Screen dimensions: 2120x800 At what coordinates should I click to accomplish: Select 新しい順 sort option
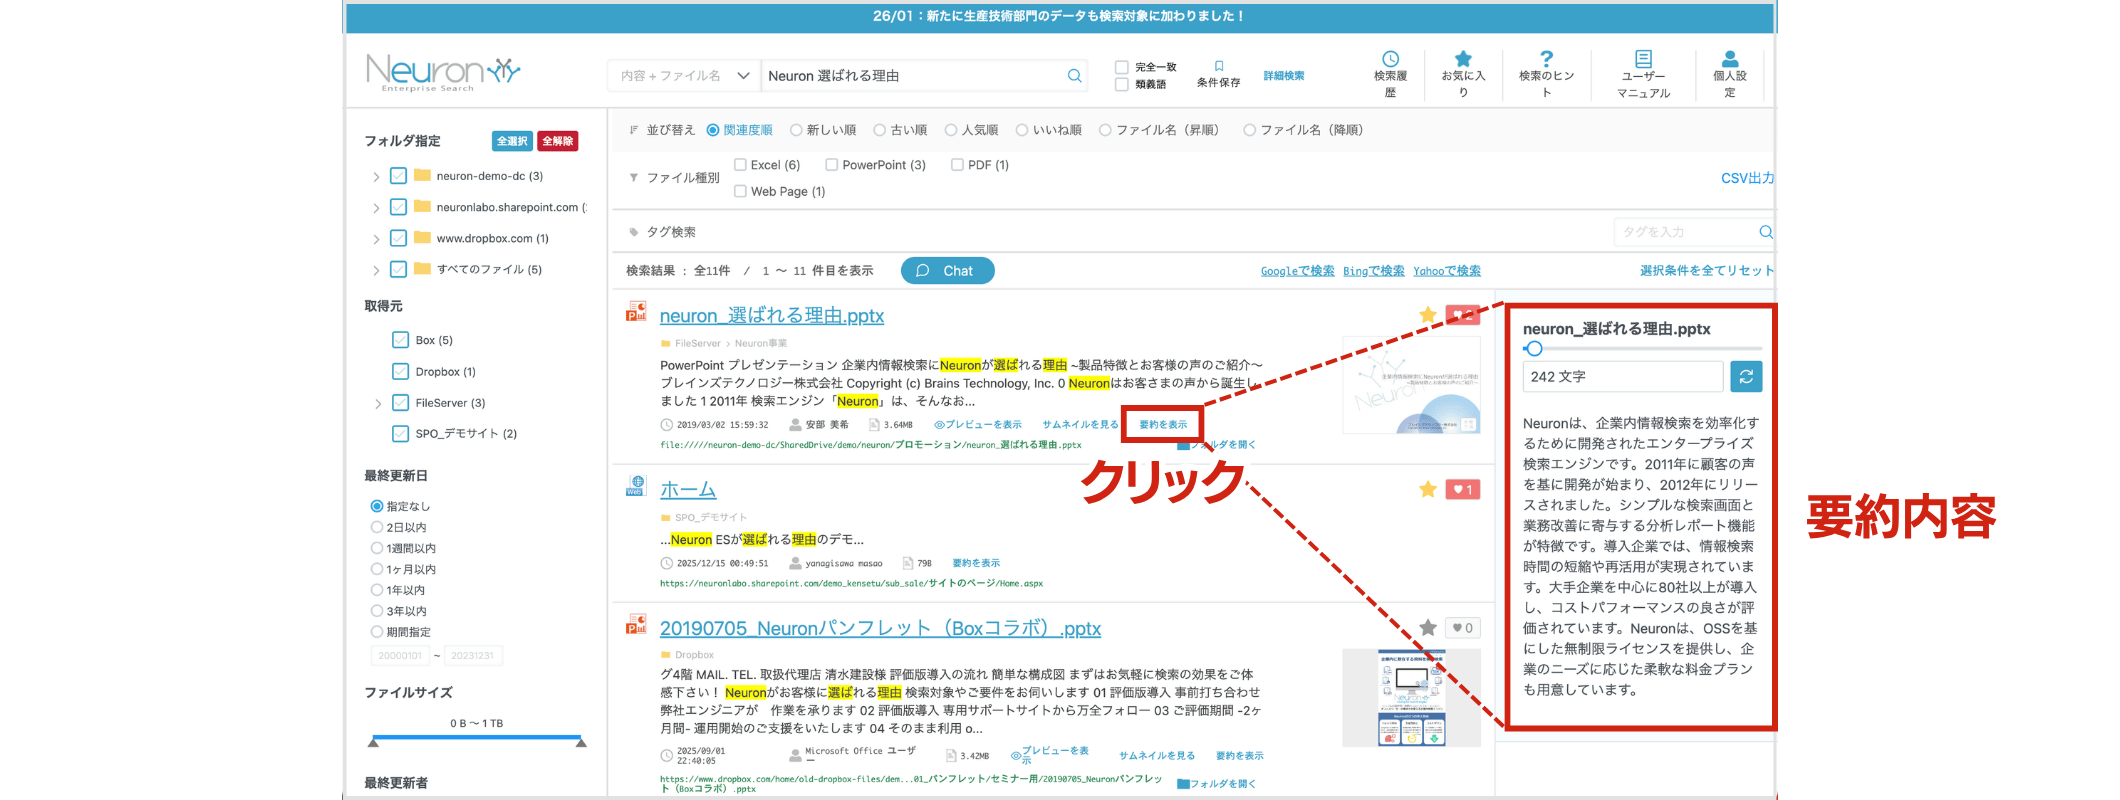797,130
